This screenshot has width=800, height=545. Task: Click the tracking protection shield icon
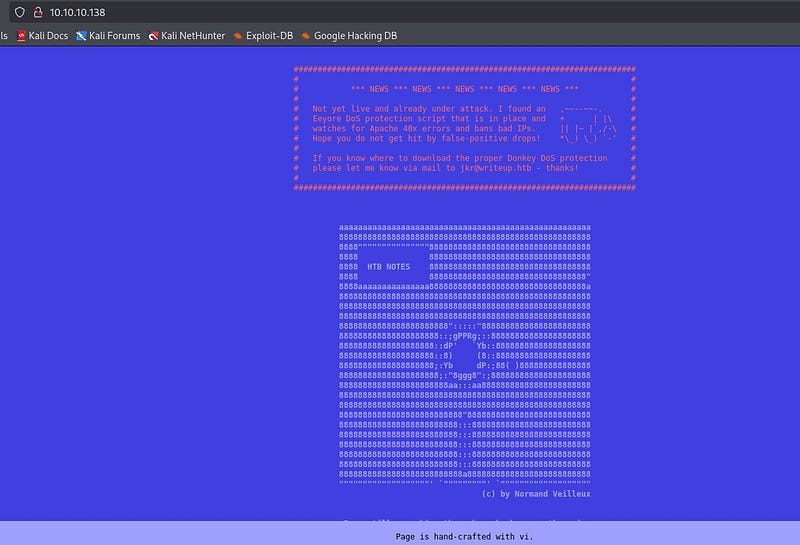19,12
